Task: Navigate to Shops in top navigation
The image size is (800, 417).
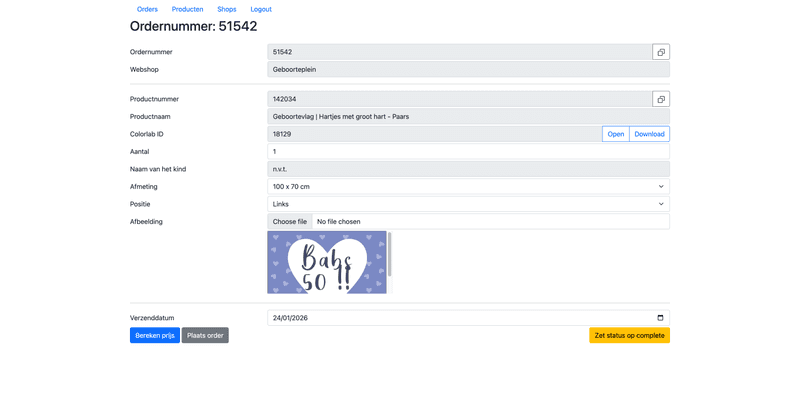Action: click(227, 9)
